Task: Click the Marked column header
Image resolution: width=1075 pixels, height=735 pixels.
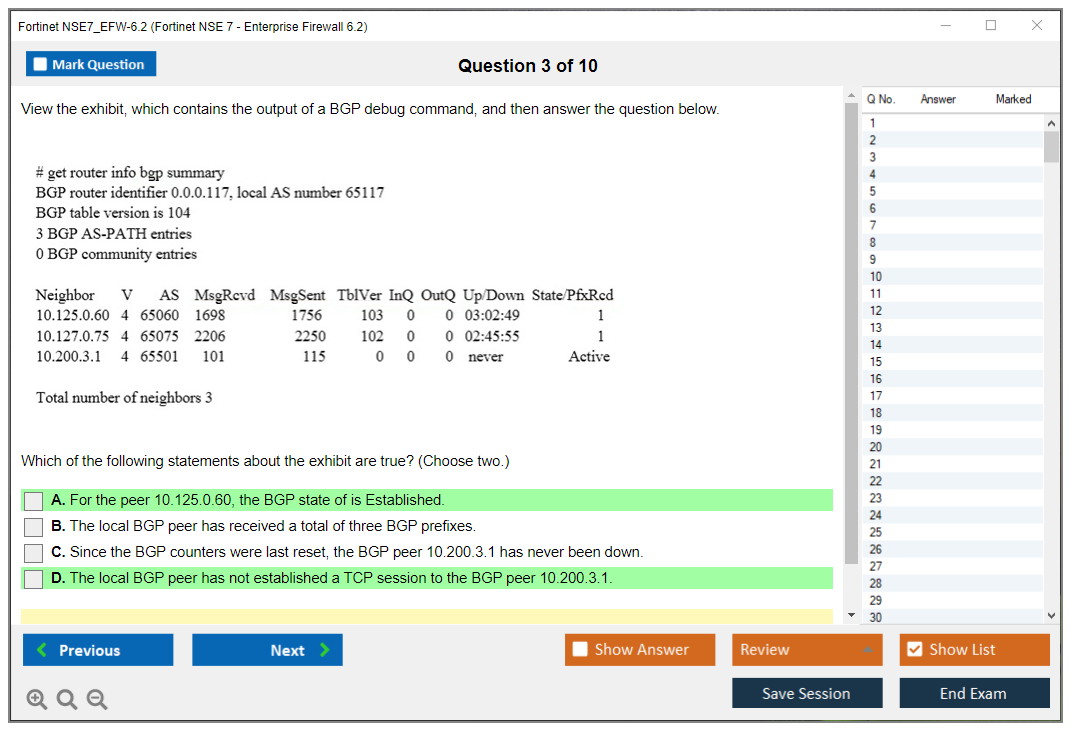Action: 1013,99
